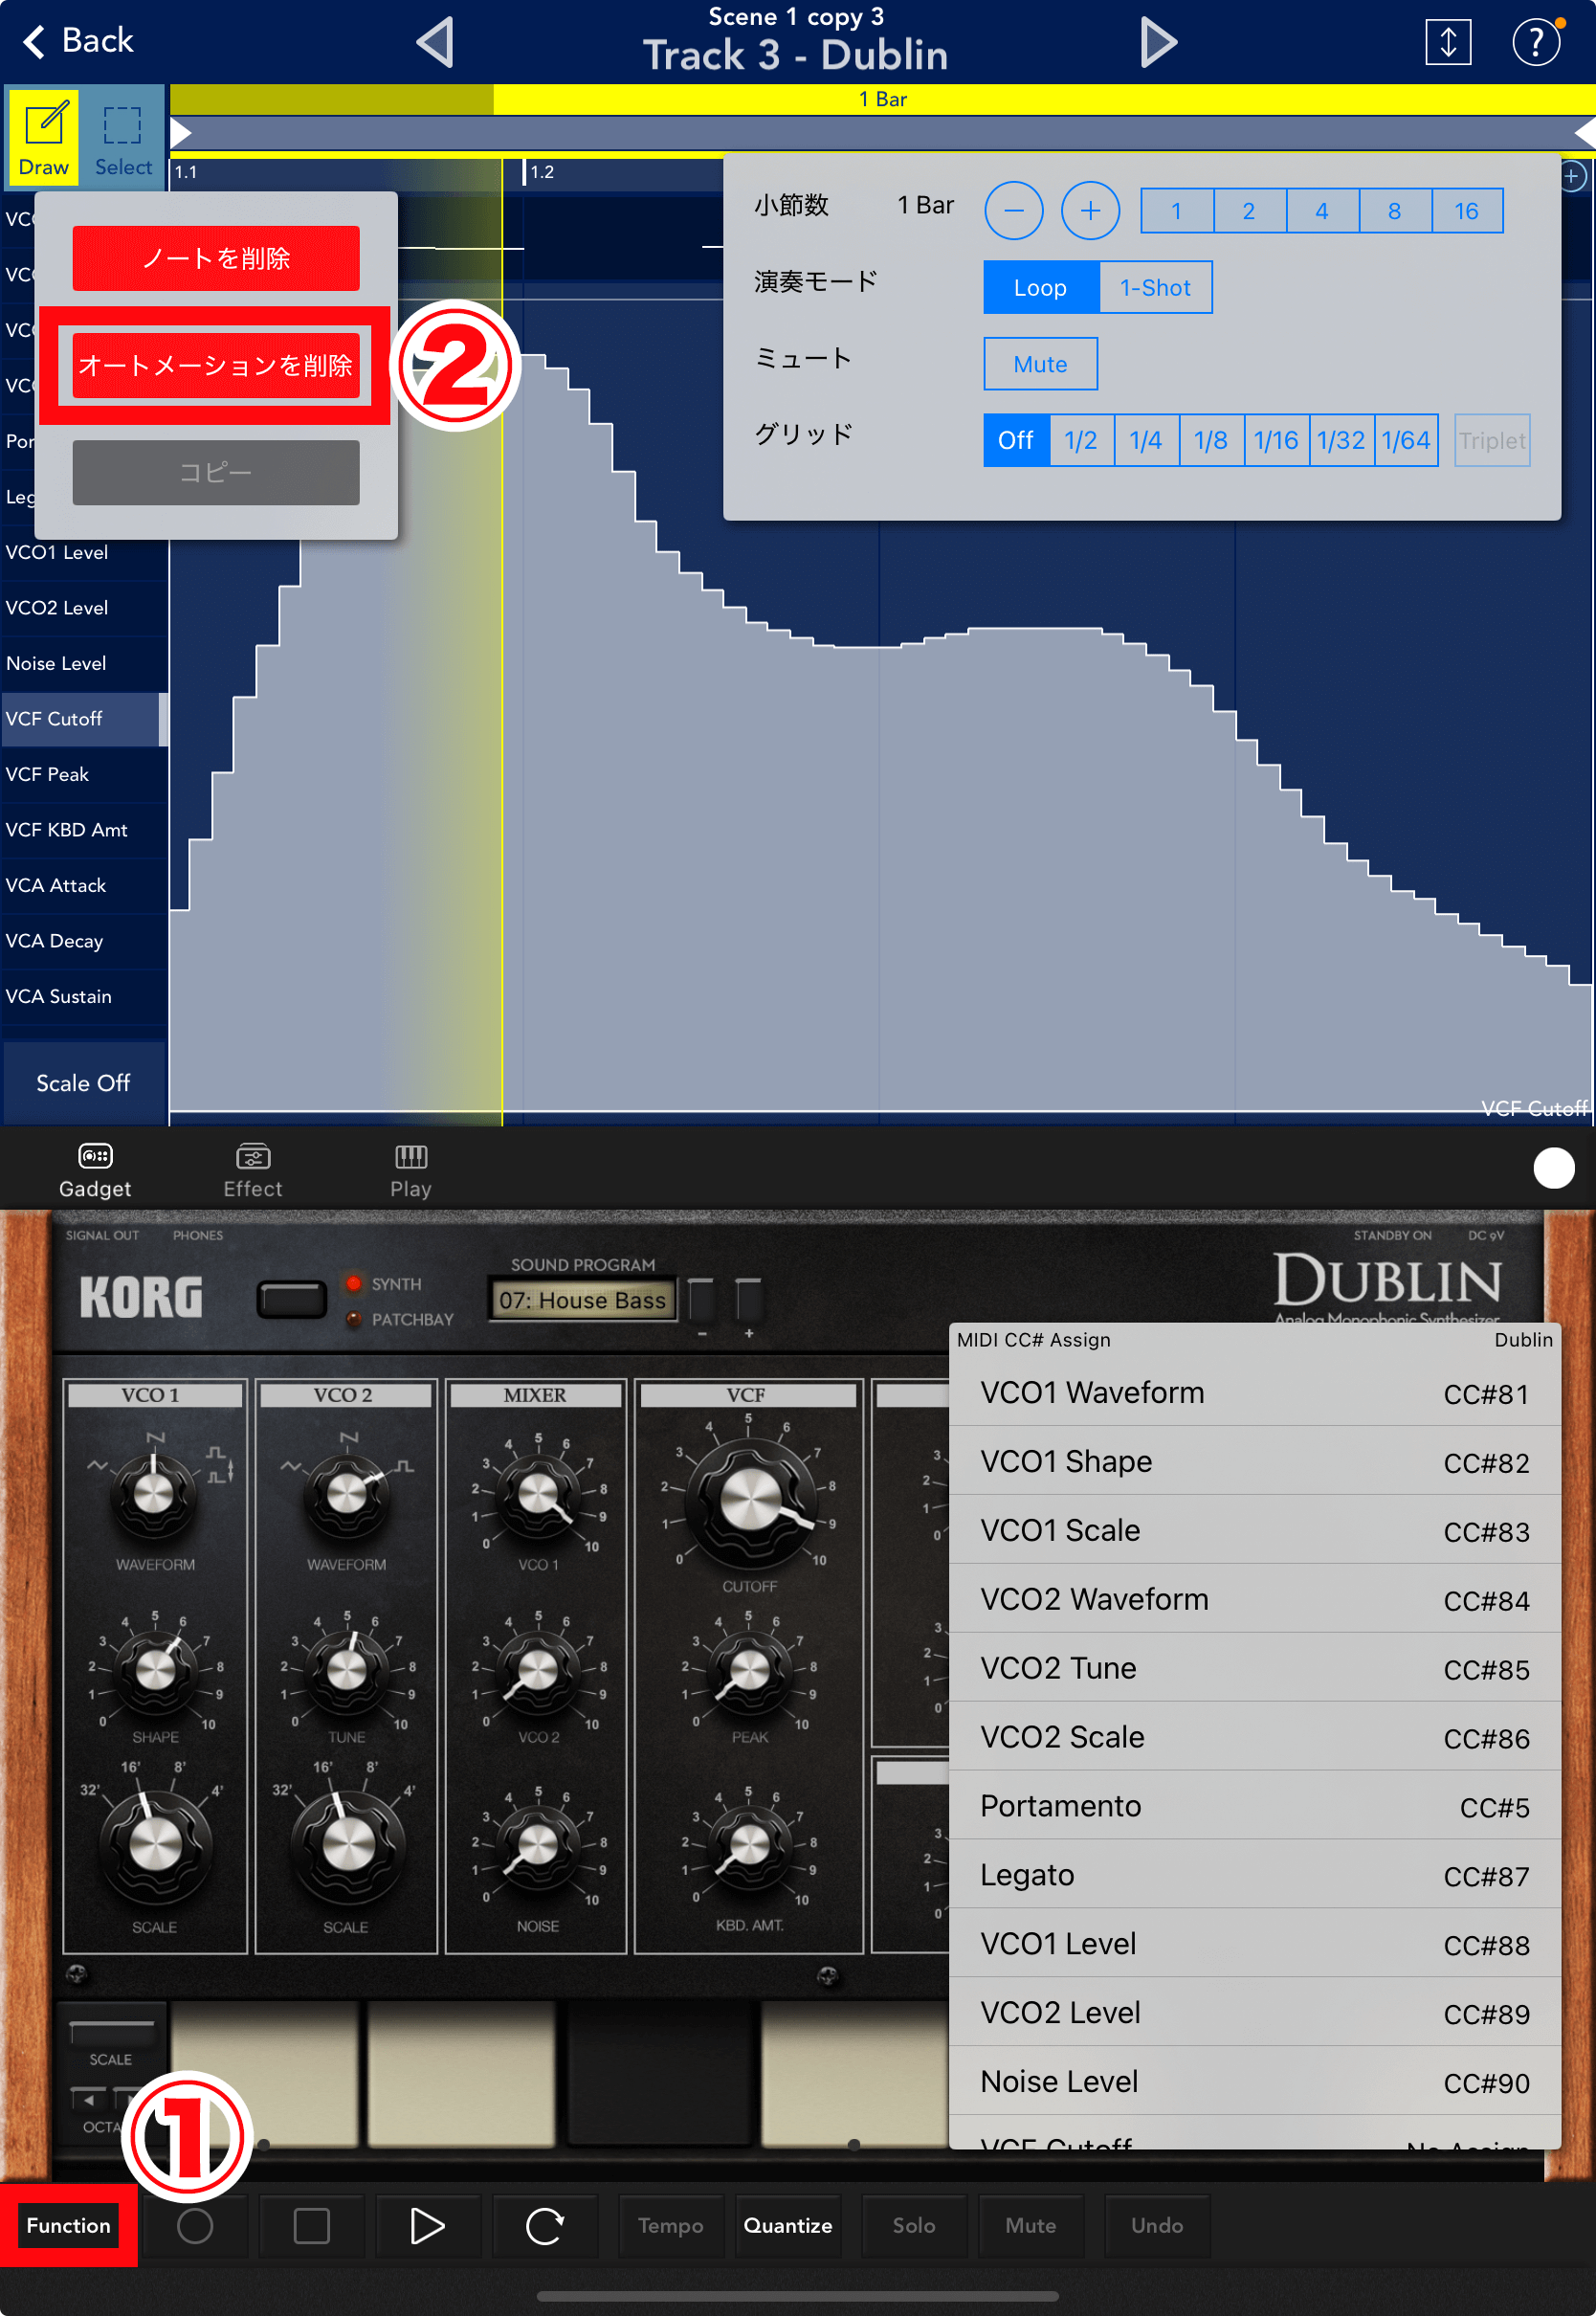Set grid to Off
This screenshot has height=2316, width=1596.
coord(1016,440)
